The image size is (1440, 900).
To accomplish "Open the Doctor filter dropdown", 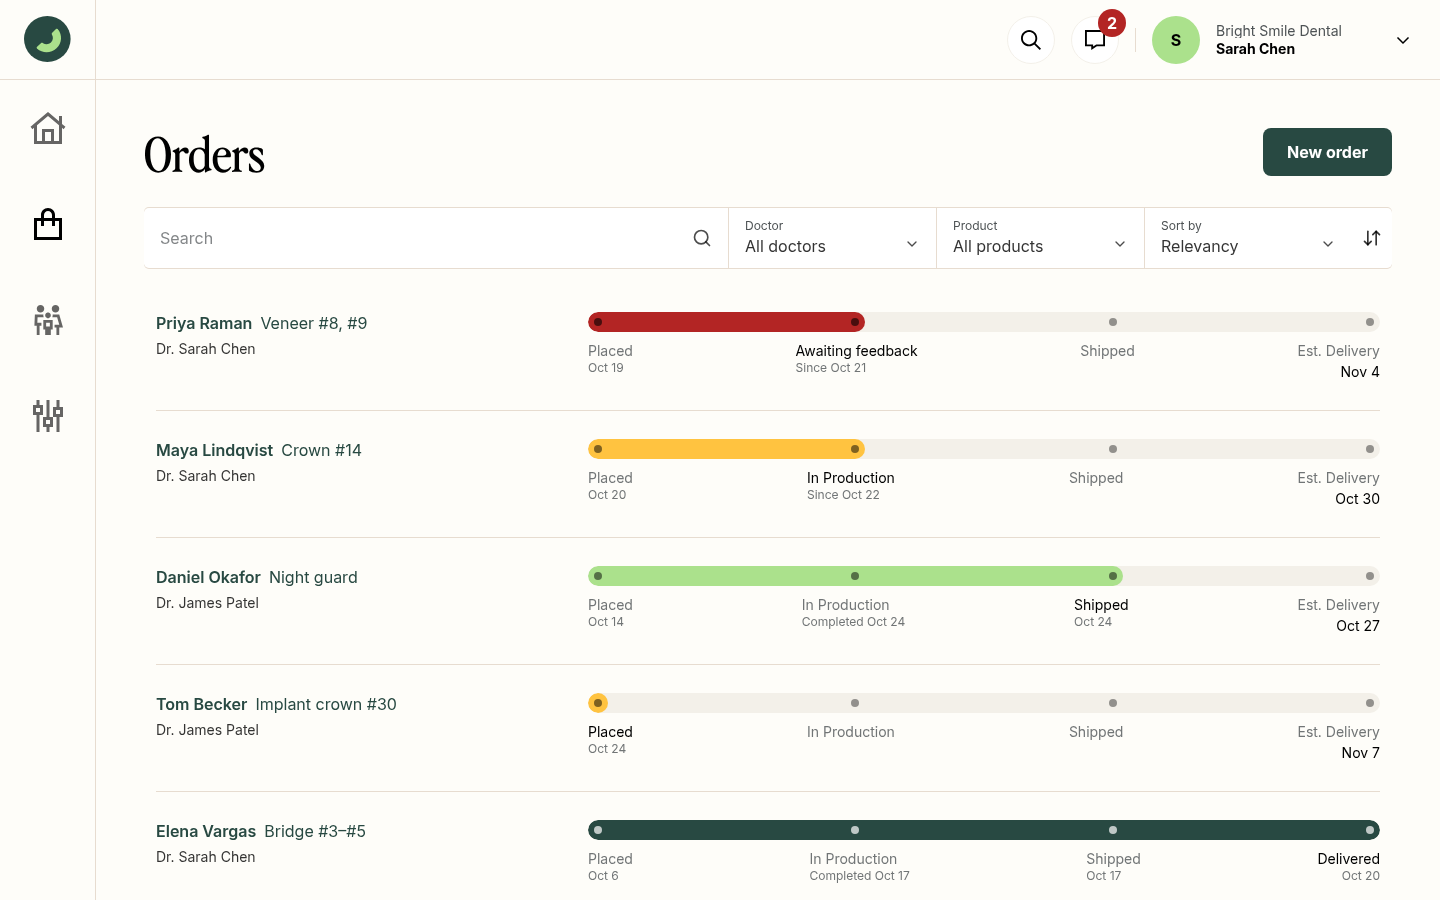I will click(832, 238).
